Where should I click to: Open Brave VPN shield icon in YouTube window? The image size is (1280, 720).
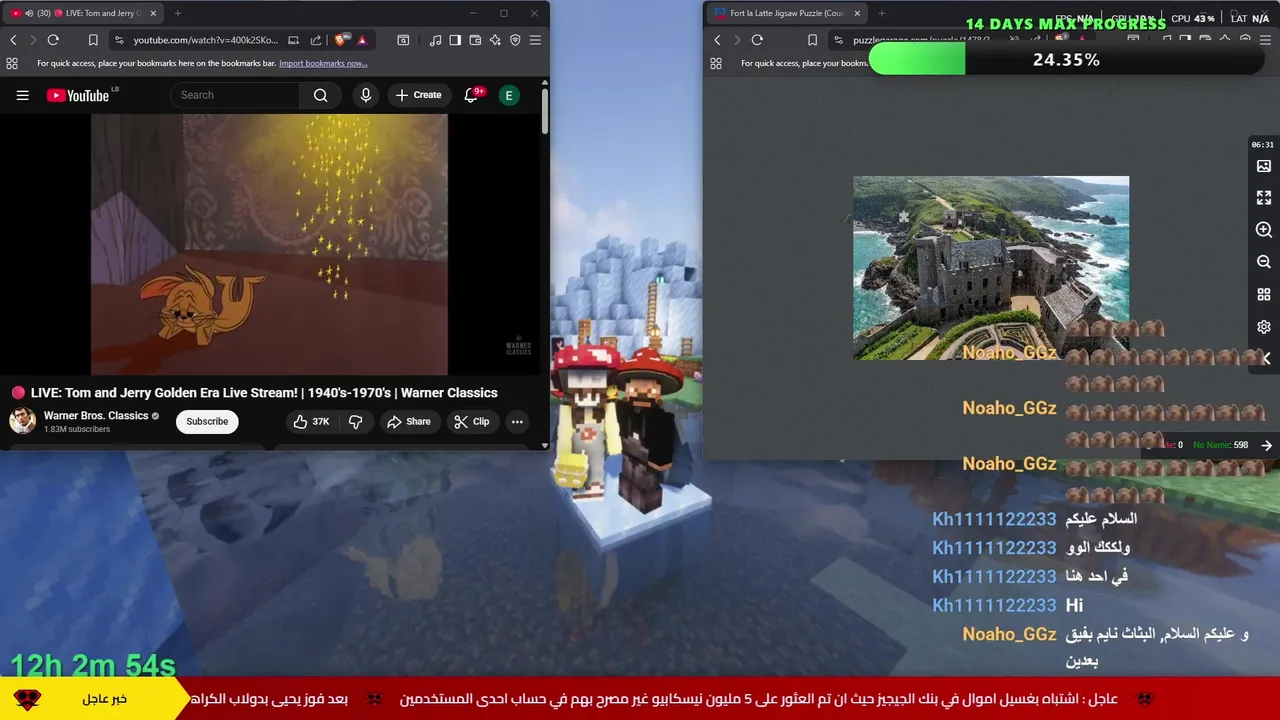(x=515, y=40)
